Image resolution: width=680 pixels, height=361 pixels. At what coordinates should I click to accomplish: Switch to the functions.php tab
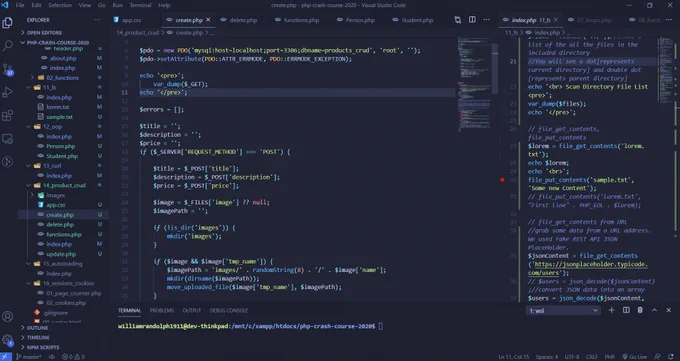point(301,20)
